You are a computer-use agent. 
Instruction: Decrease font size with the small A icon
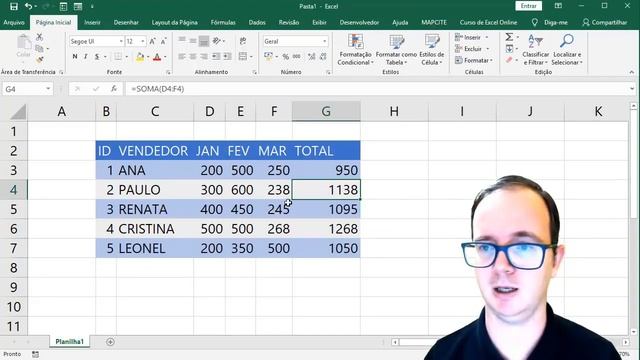click(x=163, y=41)
